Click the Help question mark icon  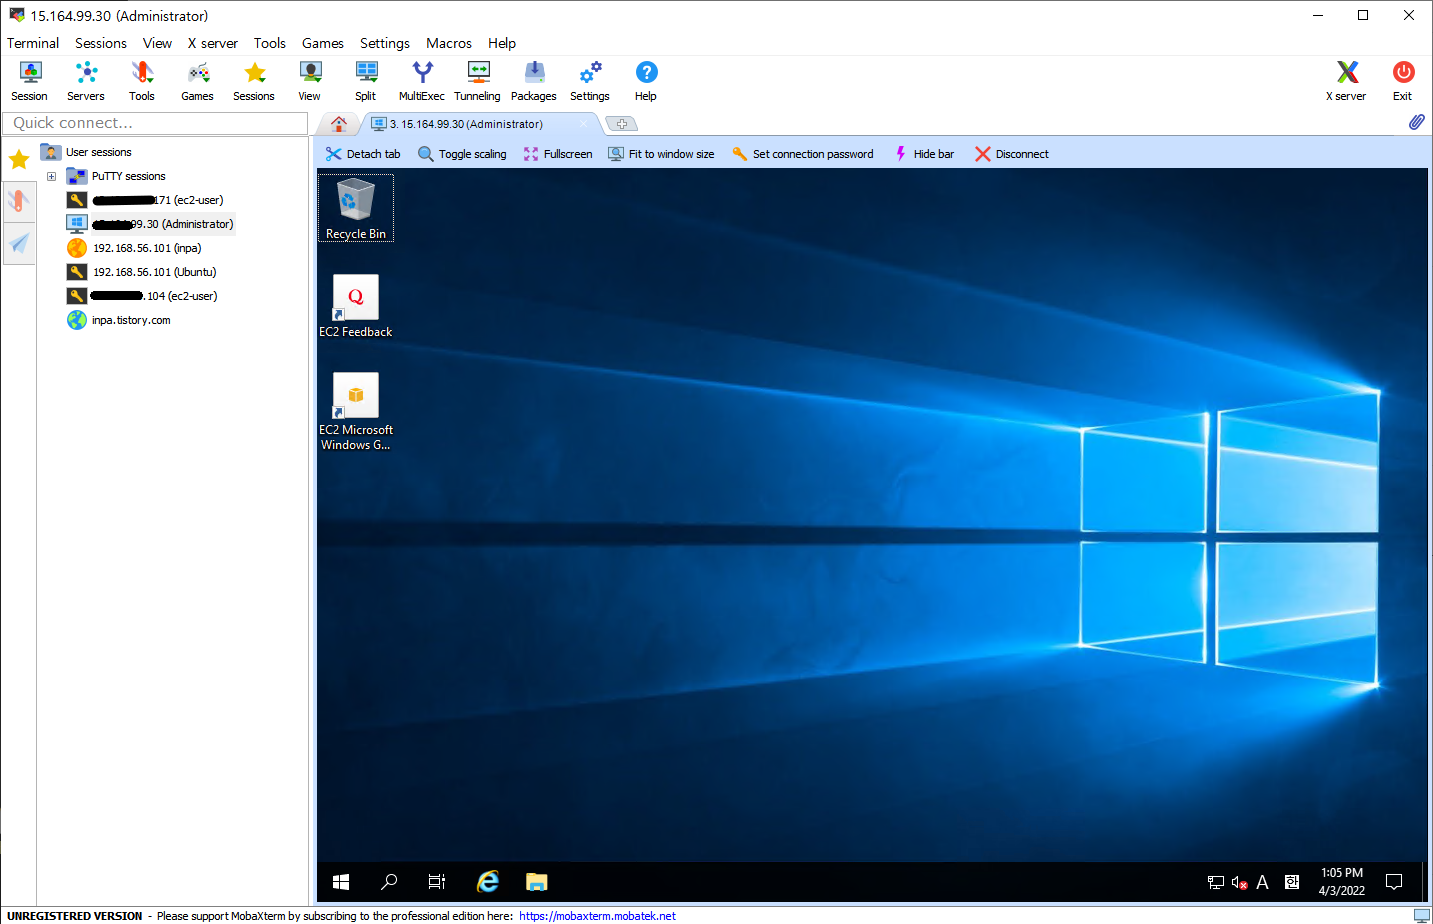pos(646,81)
